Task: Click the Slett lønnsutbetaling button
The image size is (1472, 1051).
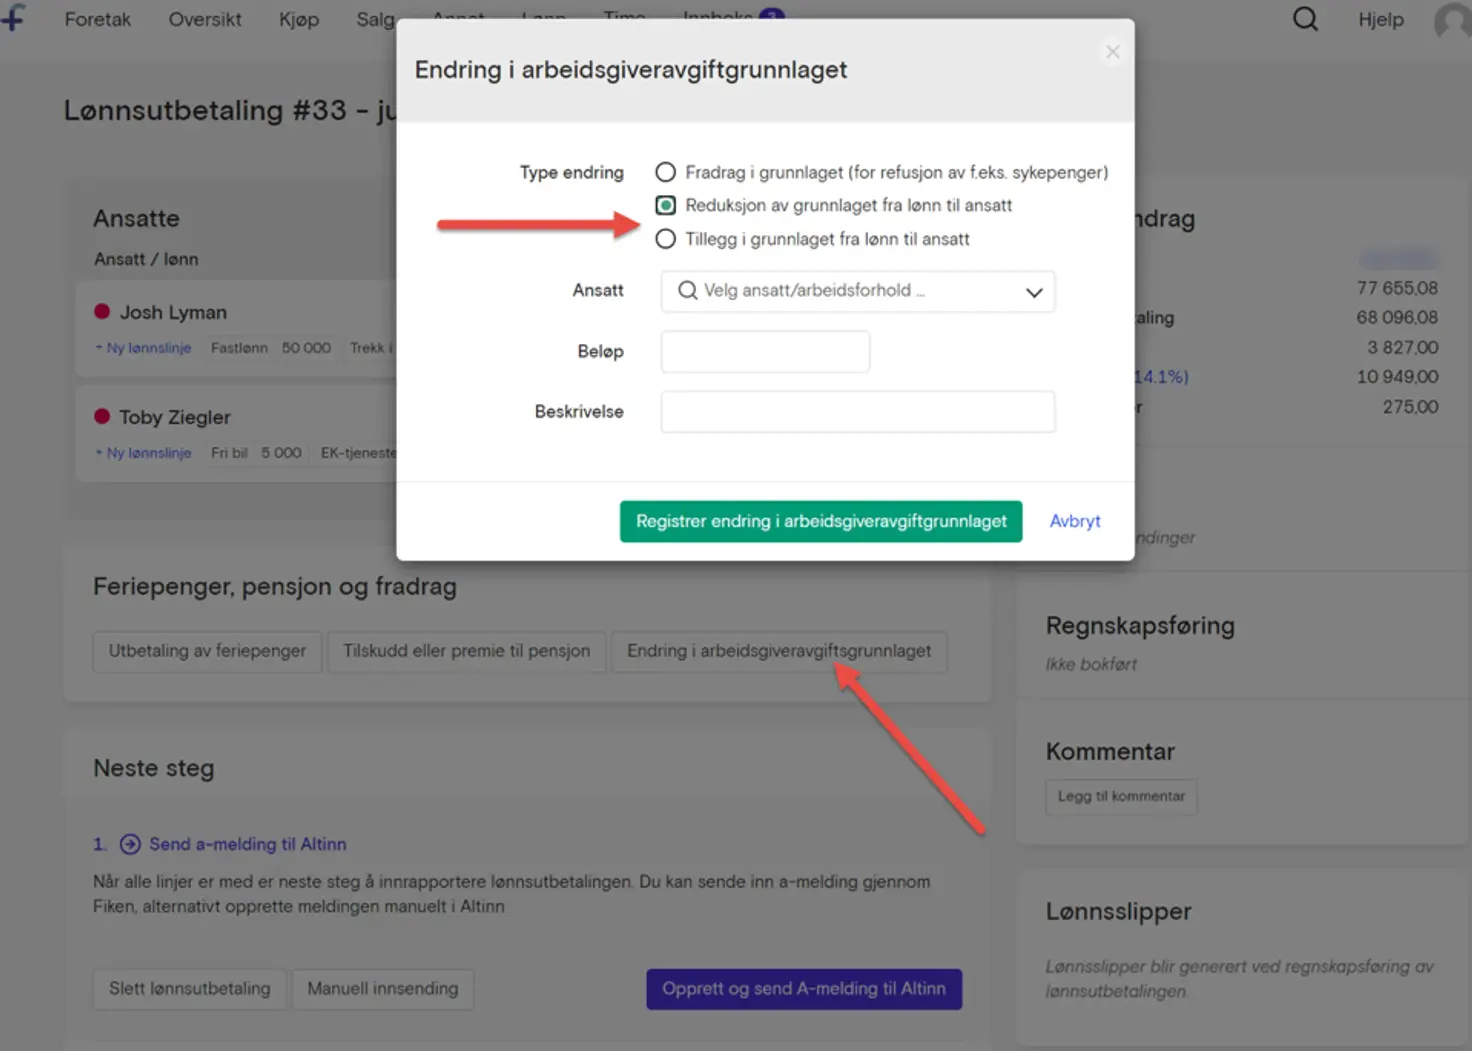Action: pyautogui.click(x=189, y=988)
